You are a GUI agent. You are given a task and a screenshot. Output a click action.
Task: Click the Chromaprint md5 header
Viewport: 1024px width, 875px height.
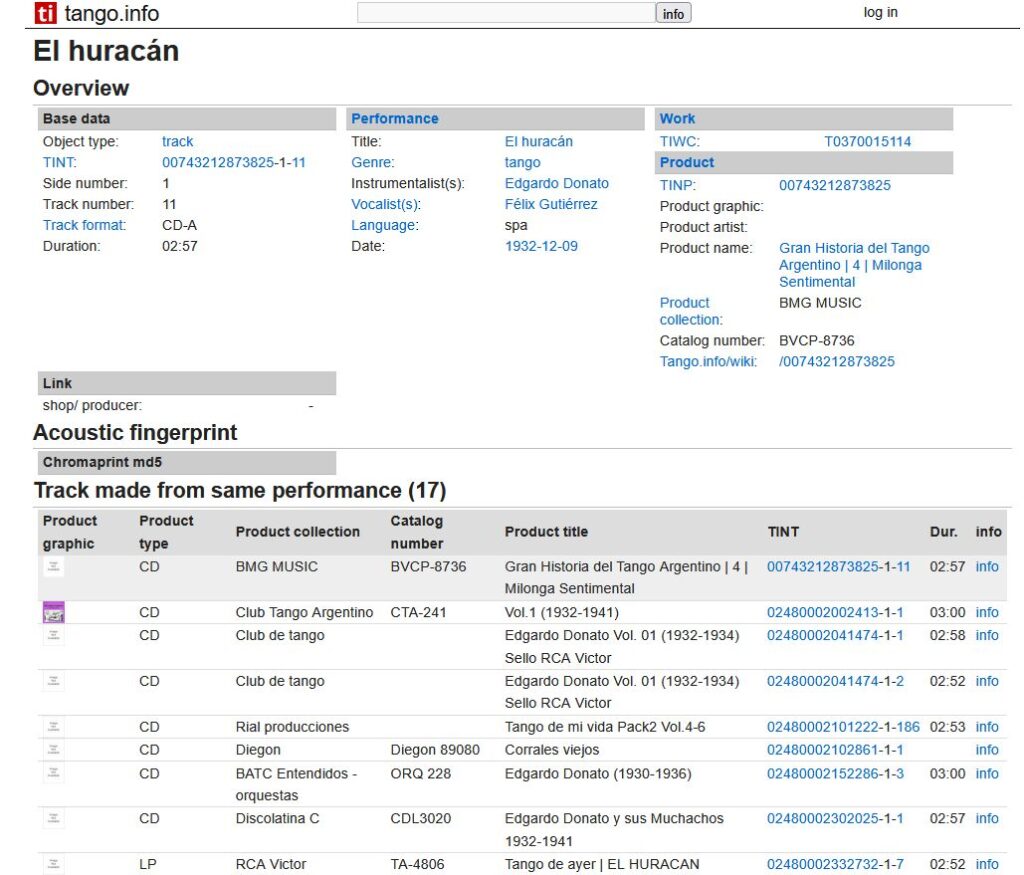(x=187, y=462)
